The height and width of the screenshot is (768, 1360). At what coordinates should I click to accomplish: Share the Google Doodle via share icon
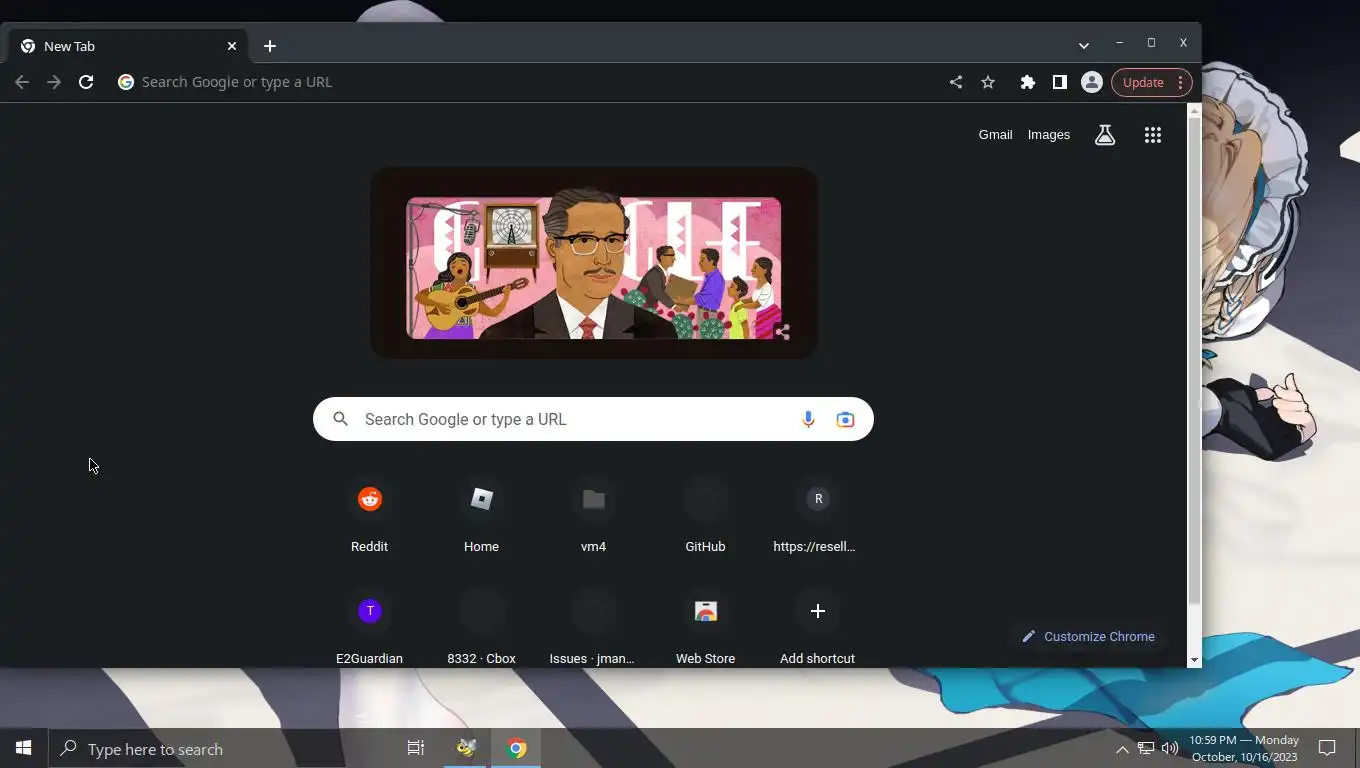pyautogui.click(x=782, y=332)
